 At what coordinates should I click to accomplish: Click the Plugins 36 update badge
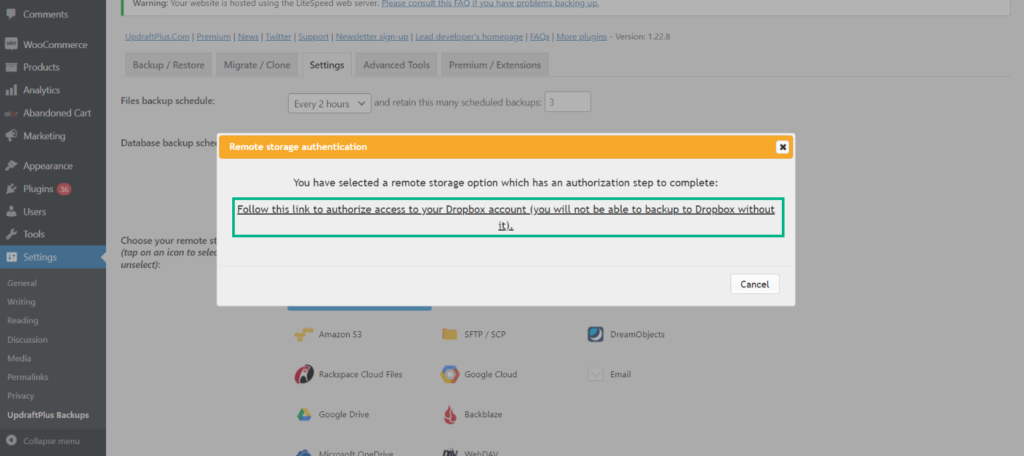[64, 189]
